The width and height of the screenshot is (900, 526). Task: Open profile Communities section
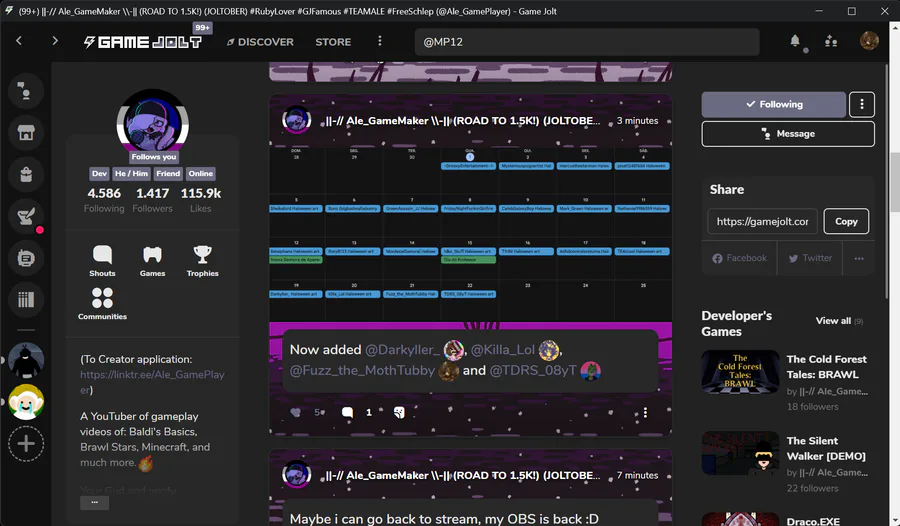click(x=102, y=304)
